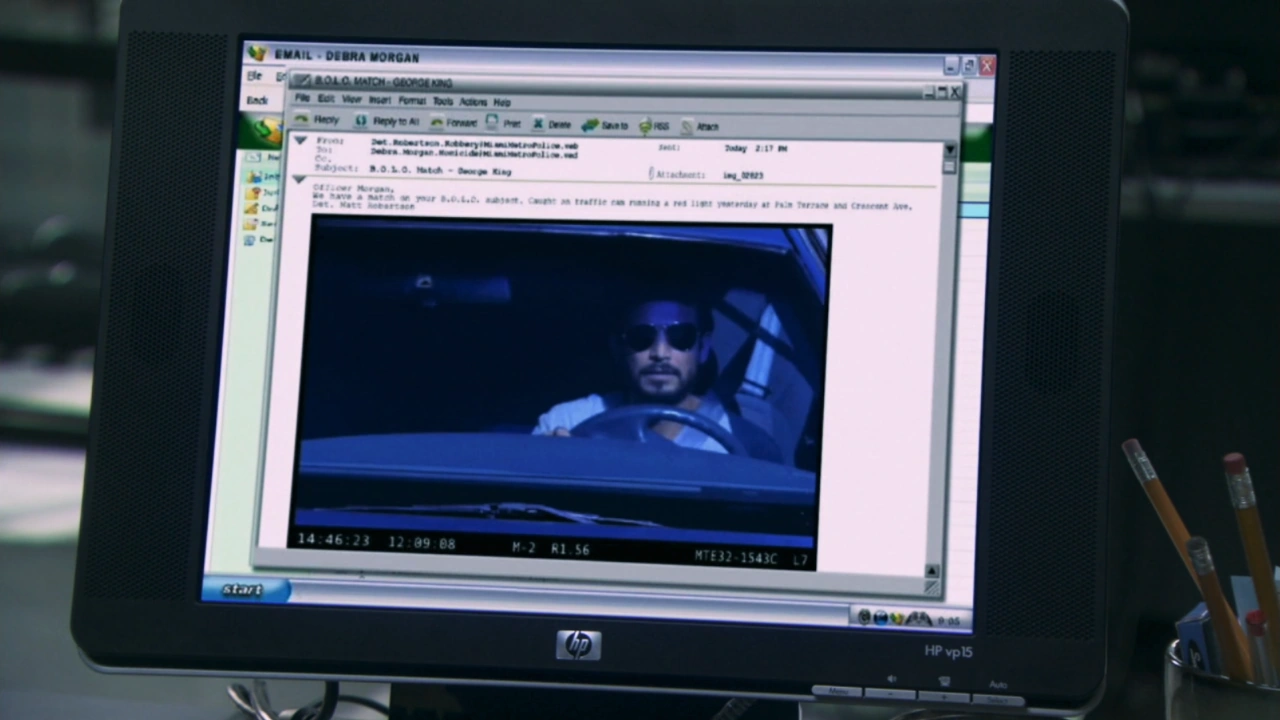Viewport: 1280px width, 720px height.
Task: Click the Back button in the Email main window
Action: [258, 100]
